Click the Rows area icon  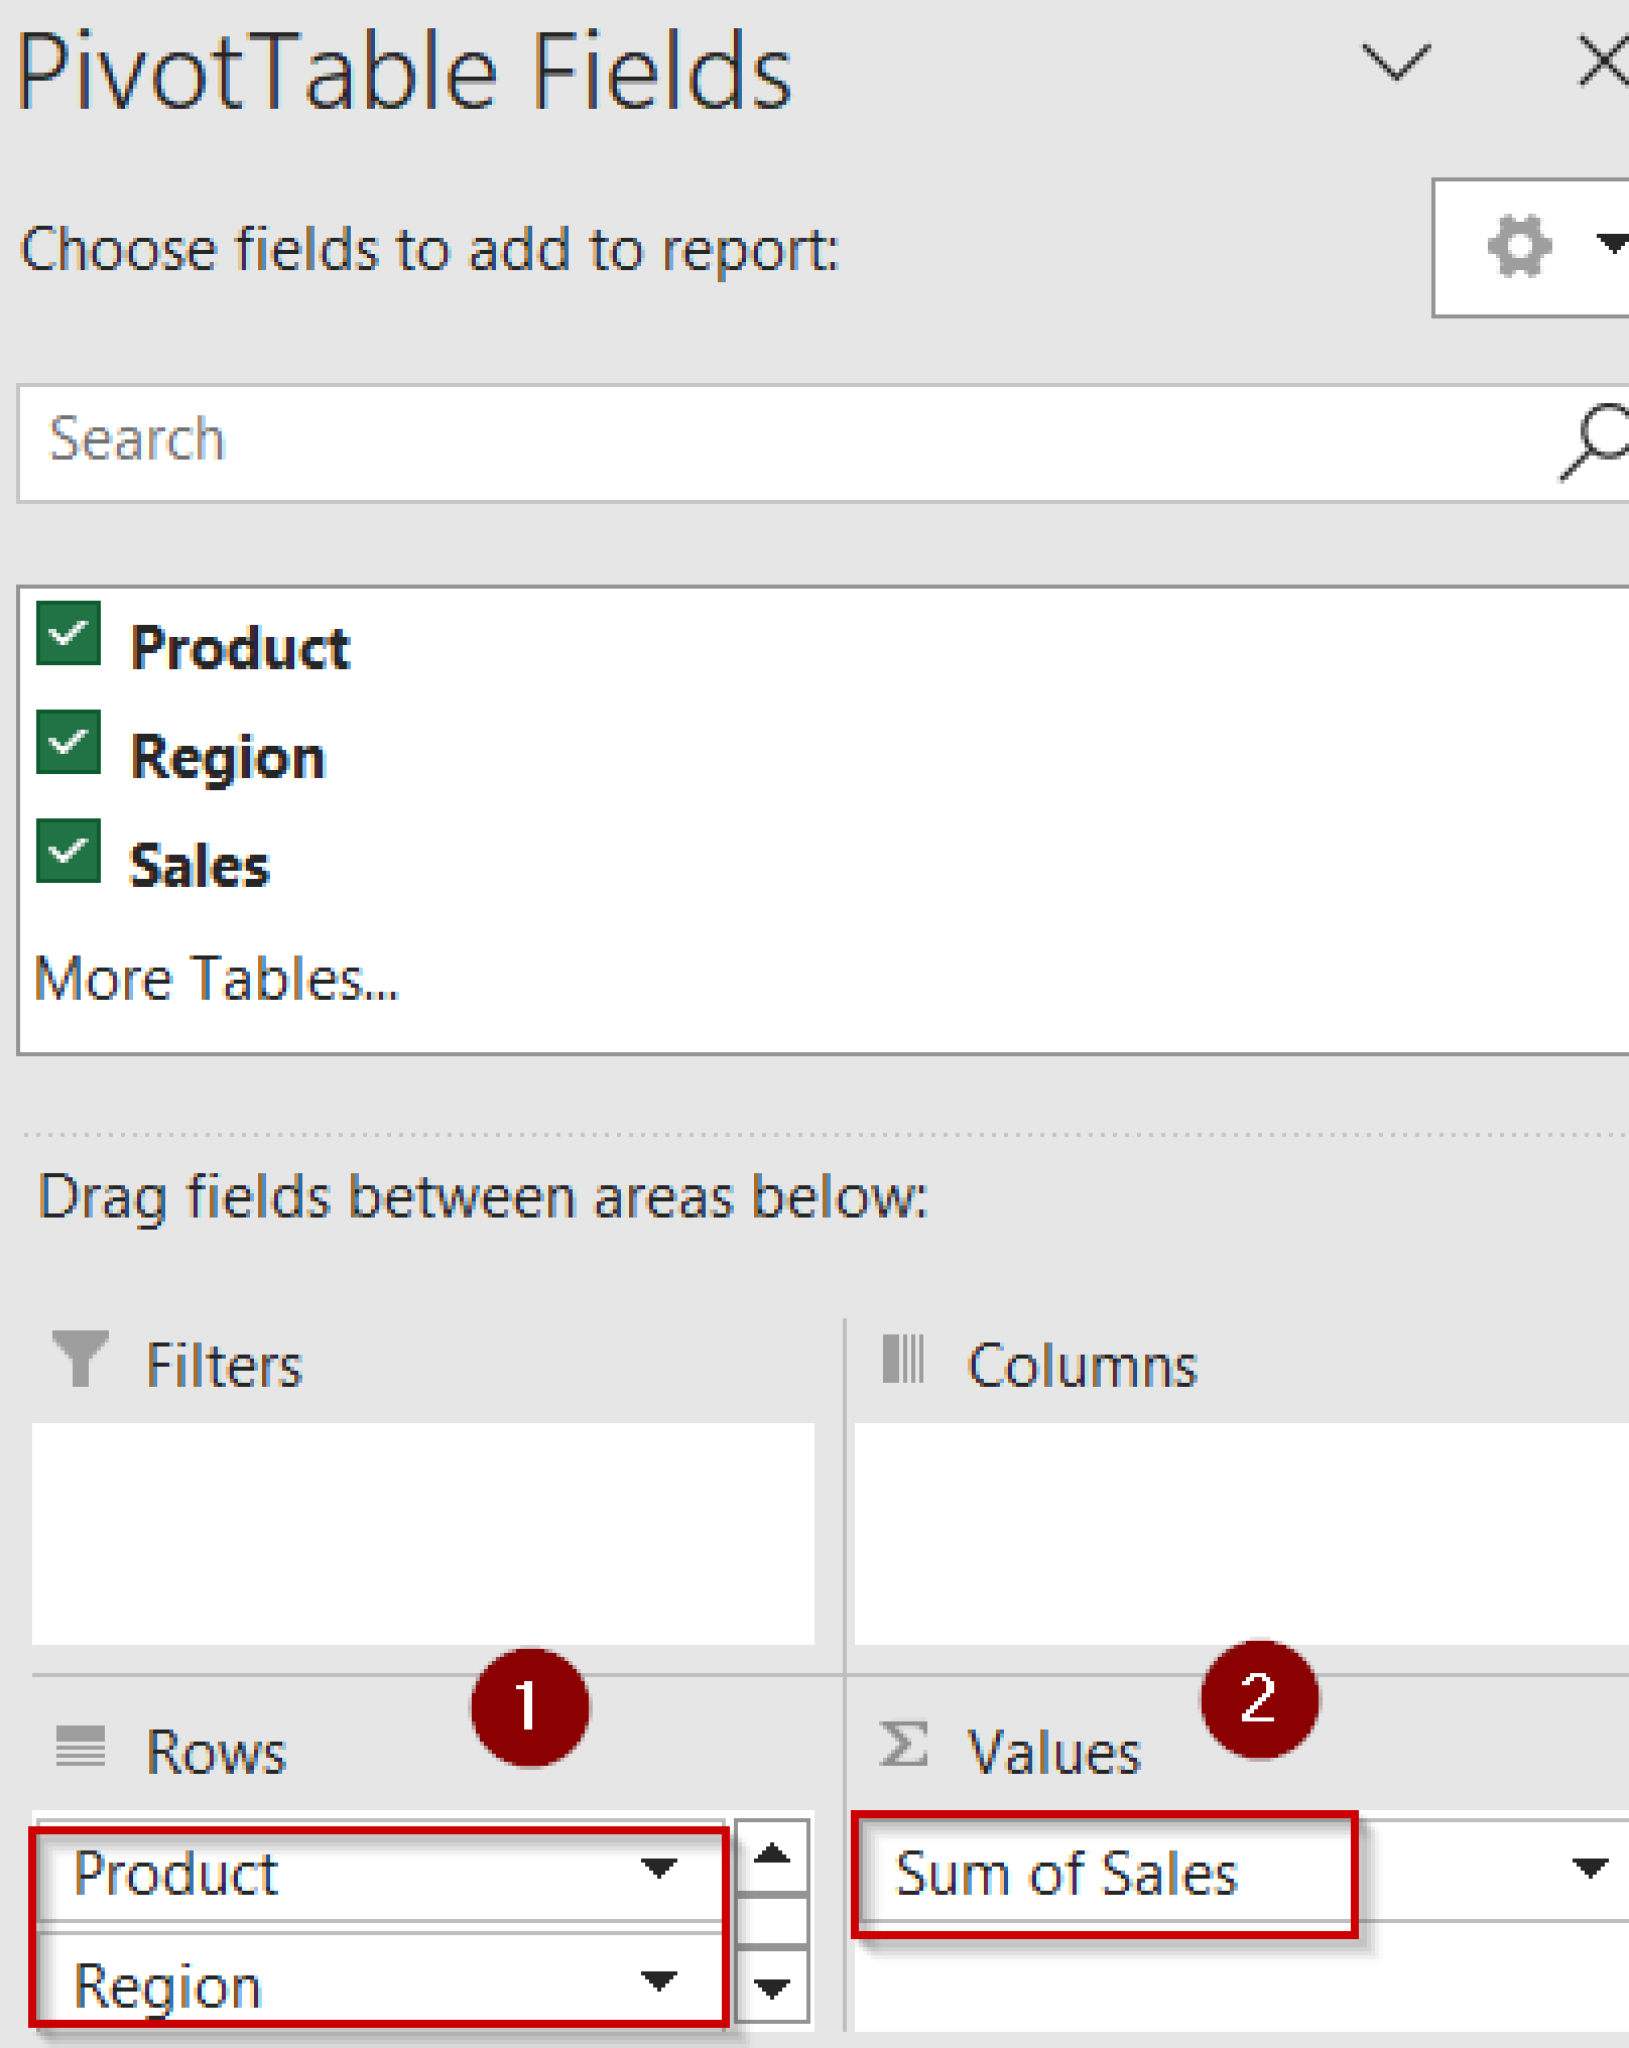[80, 1748]
